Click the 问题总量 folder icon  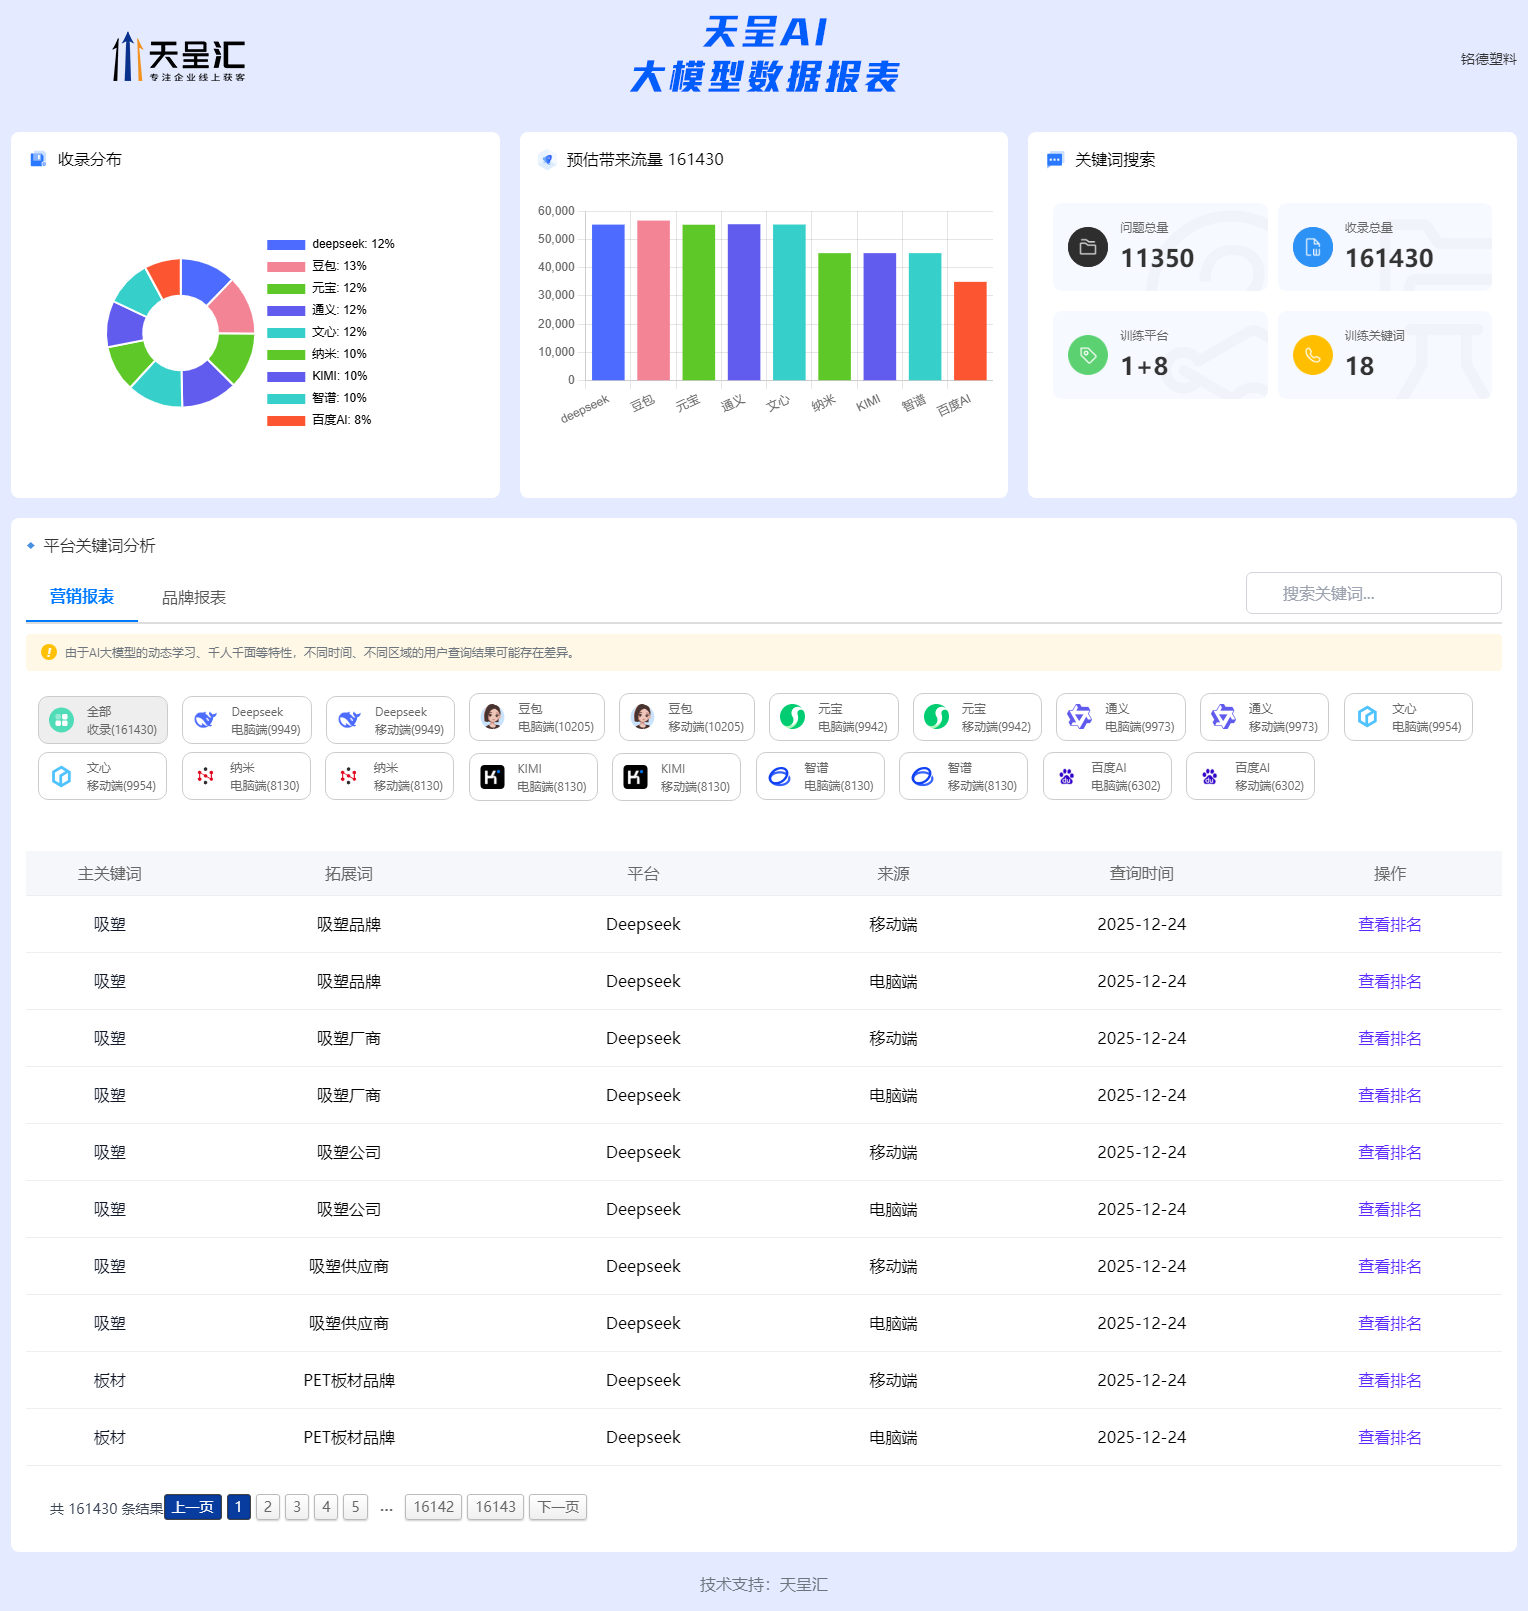coord(1087,247)
